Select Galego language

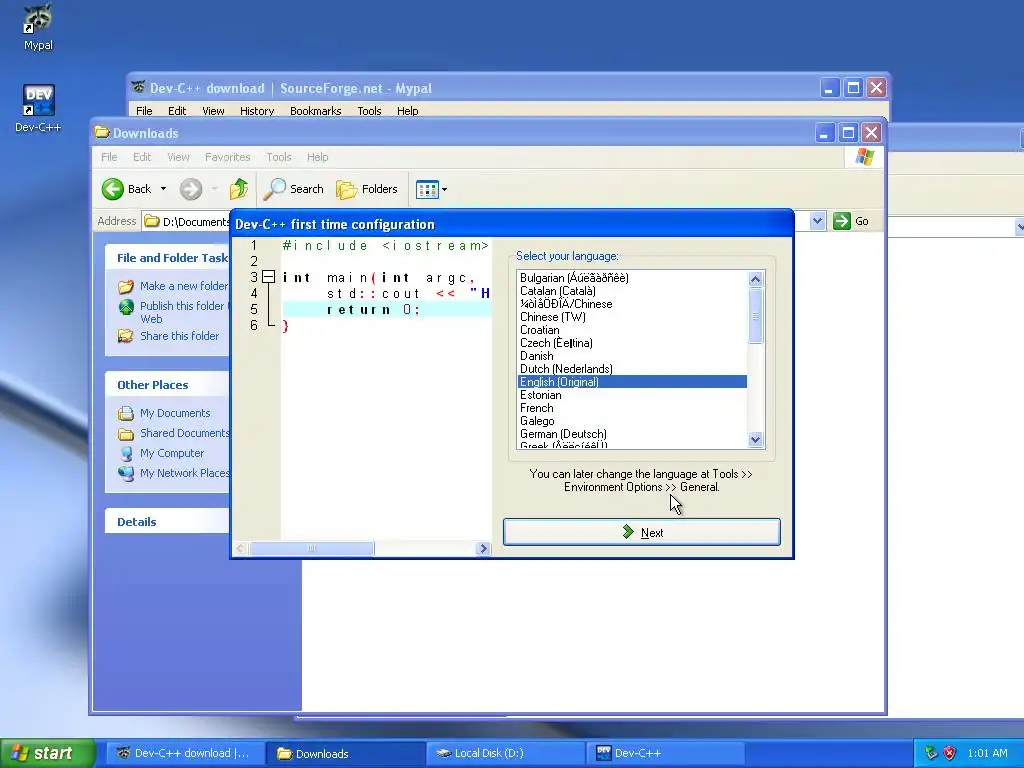click(x=632, y=421)
